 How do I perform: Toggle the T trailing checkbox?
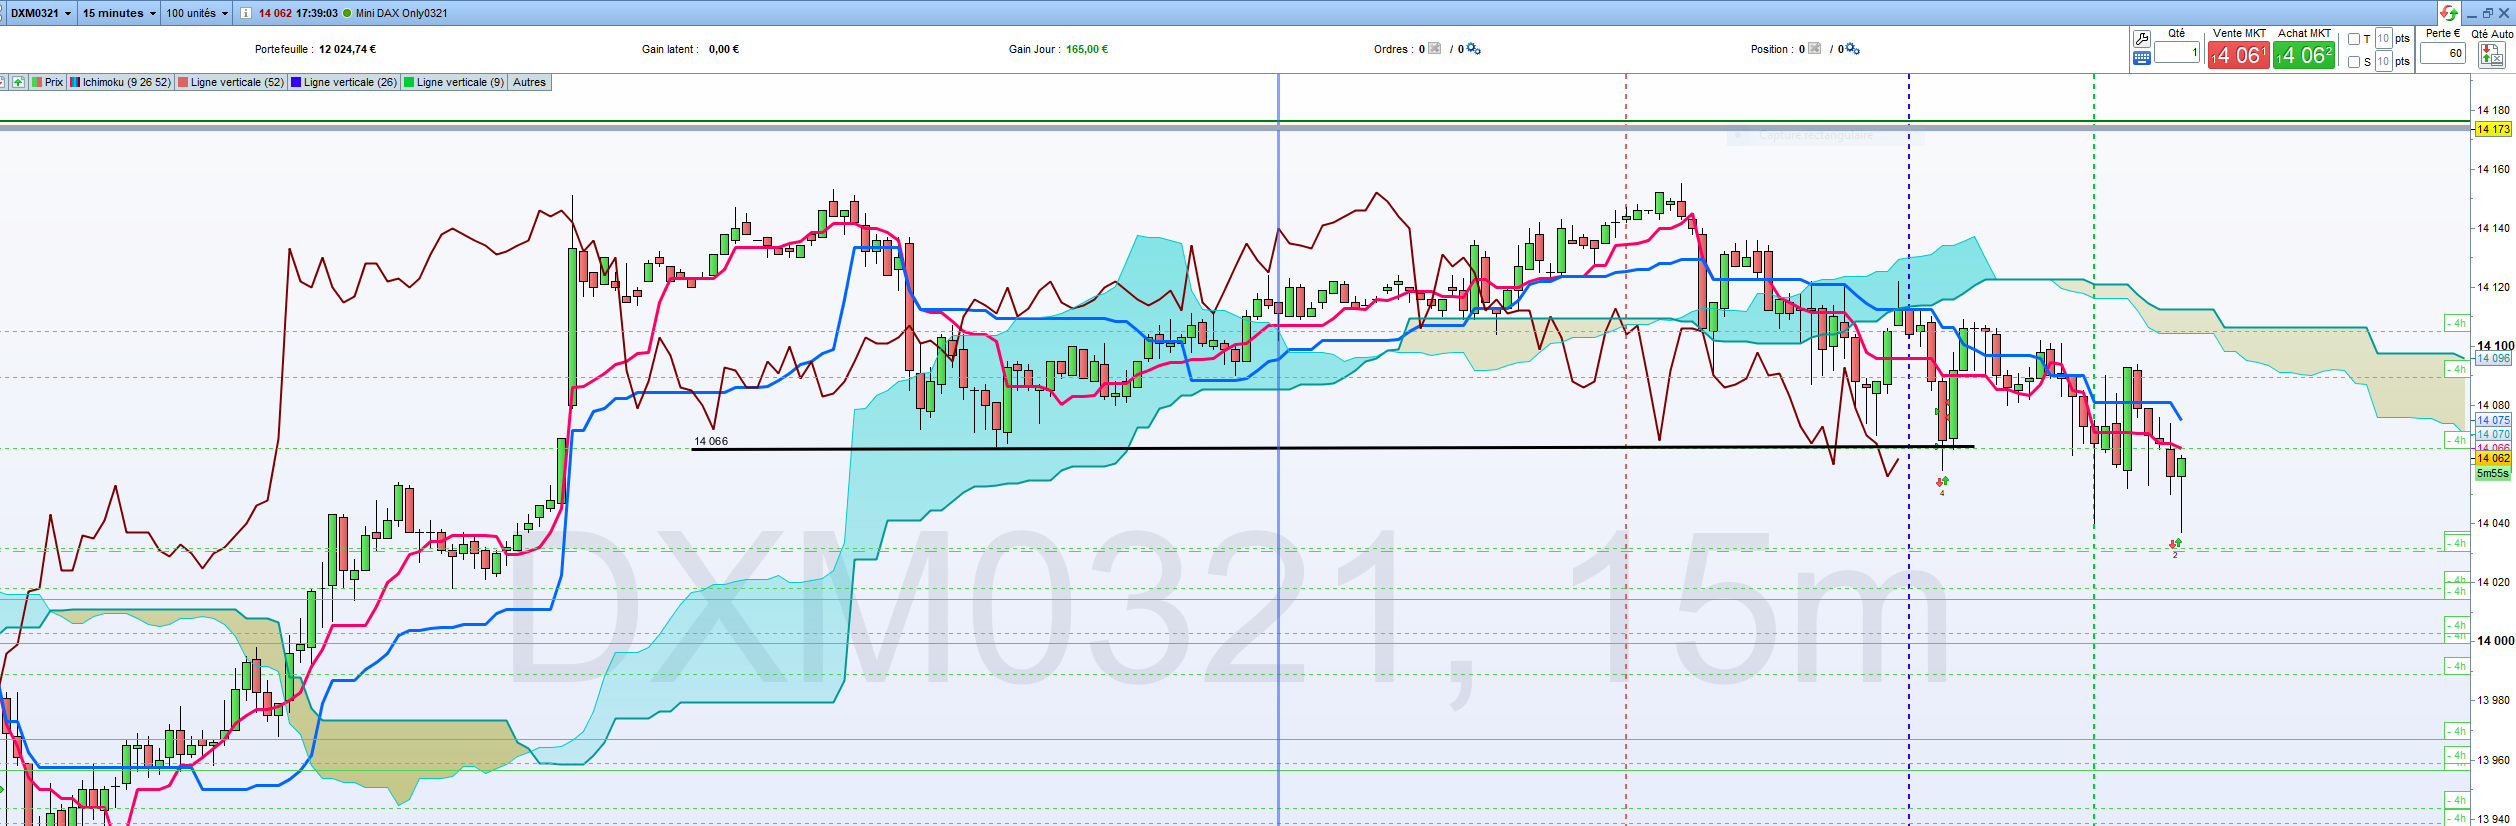point(2354,39)
